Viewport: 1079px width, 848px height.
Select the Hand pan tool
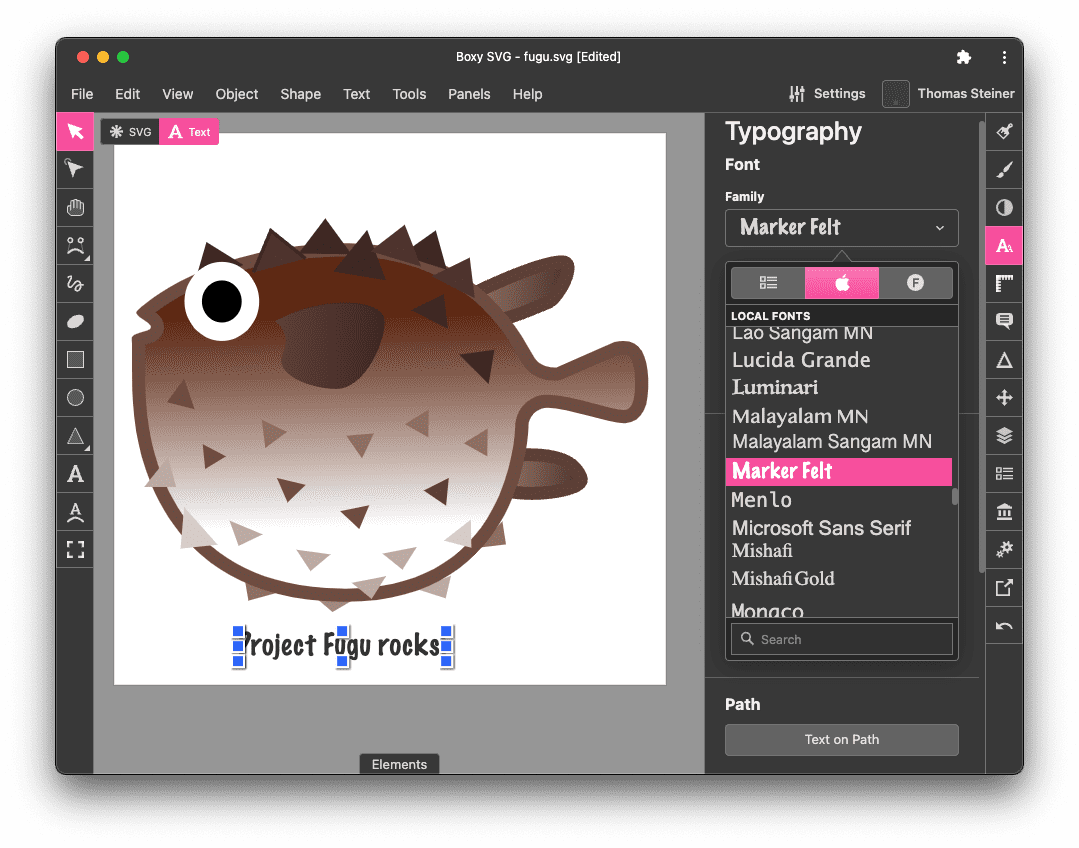click(75, 207)
